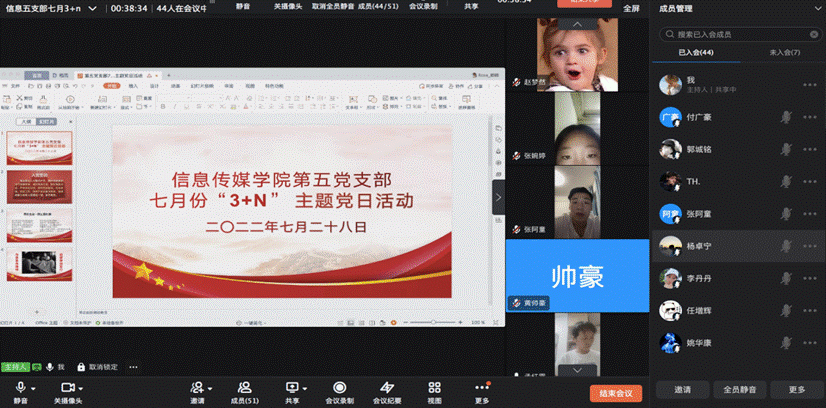The height and width of the screenshot is (408, 826).
Task: Click the 静音 microphone icon in bottom toolbar
Action: [19, 387]
